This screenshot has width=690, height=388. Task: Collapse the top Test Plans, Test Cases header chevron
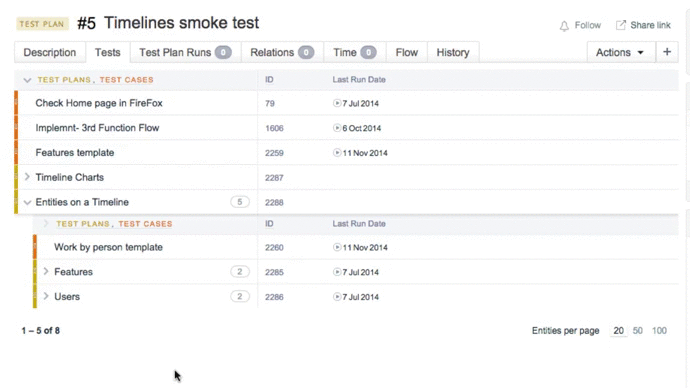point(27,80)
